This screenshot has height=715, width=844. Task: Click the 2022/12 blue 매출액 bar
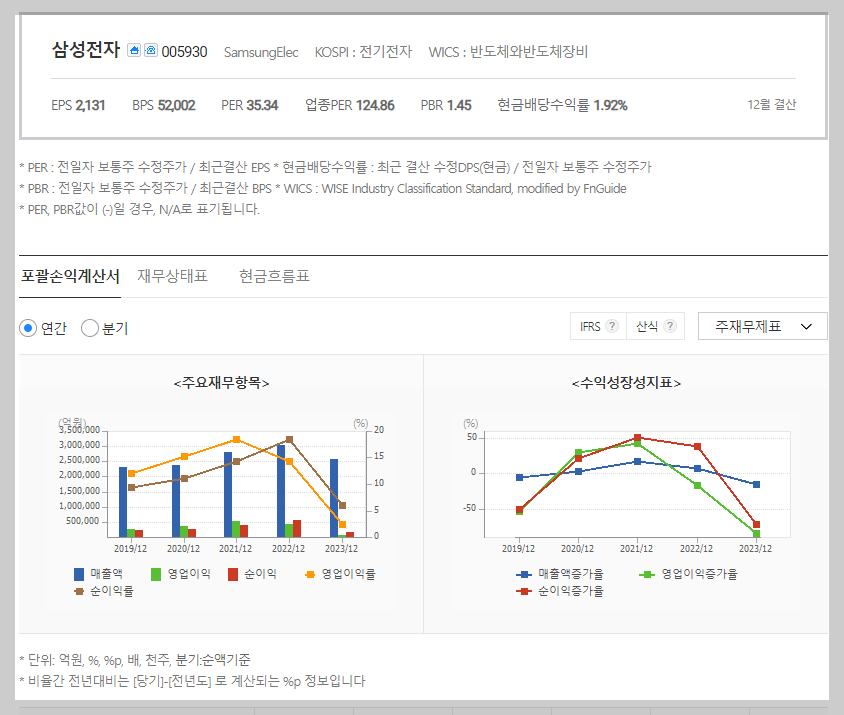281,491
